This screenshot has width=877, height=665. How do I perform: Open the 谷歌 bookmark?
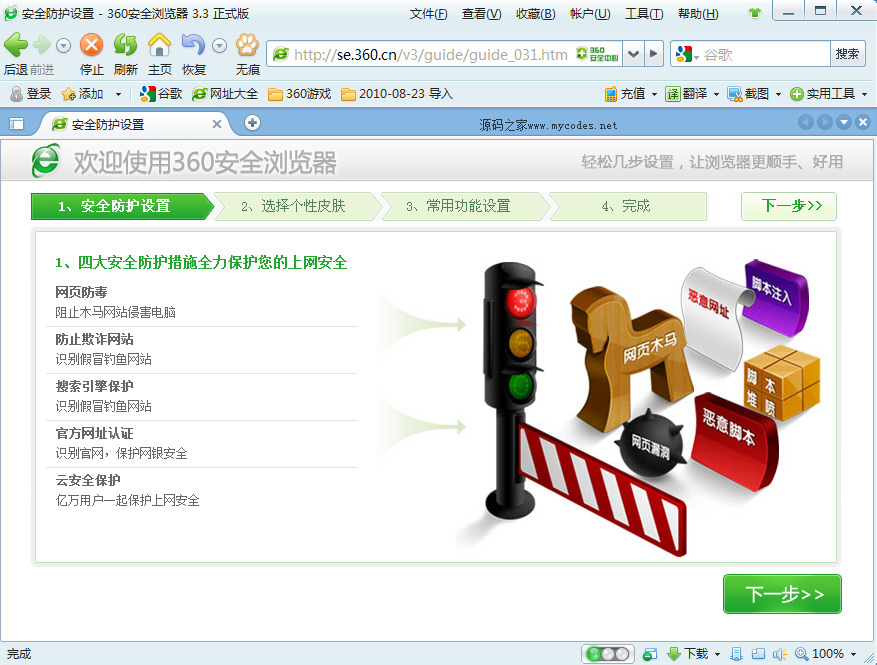click(161, 93)
